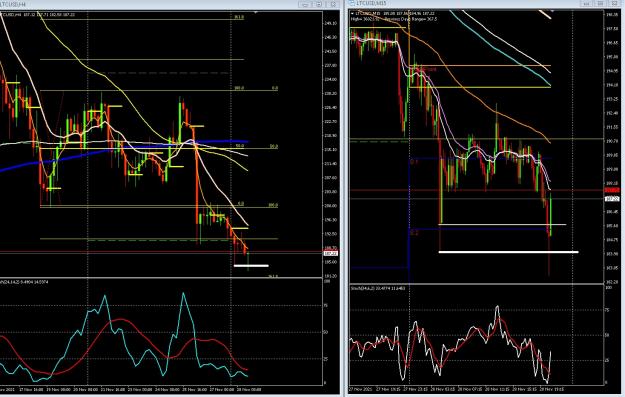Click the 187.22 current price label in H4
Viewport: 625px width, 397px height.
tap(331, 254)
